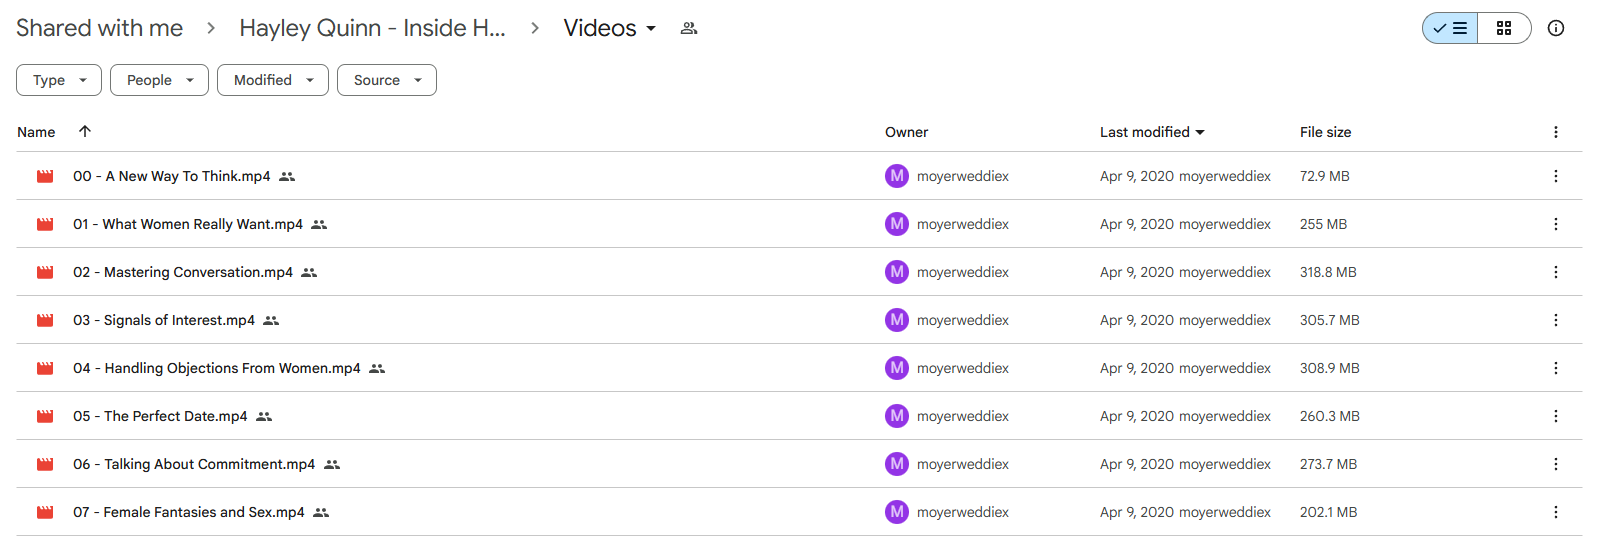Navigate to Hayley Quinn - Inside H... folder breadcrumb
The height and width of the screenshot is (547, 1601).
click(372, 28)
